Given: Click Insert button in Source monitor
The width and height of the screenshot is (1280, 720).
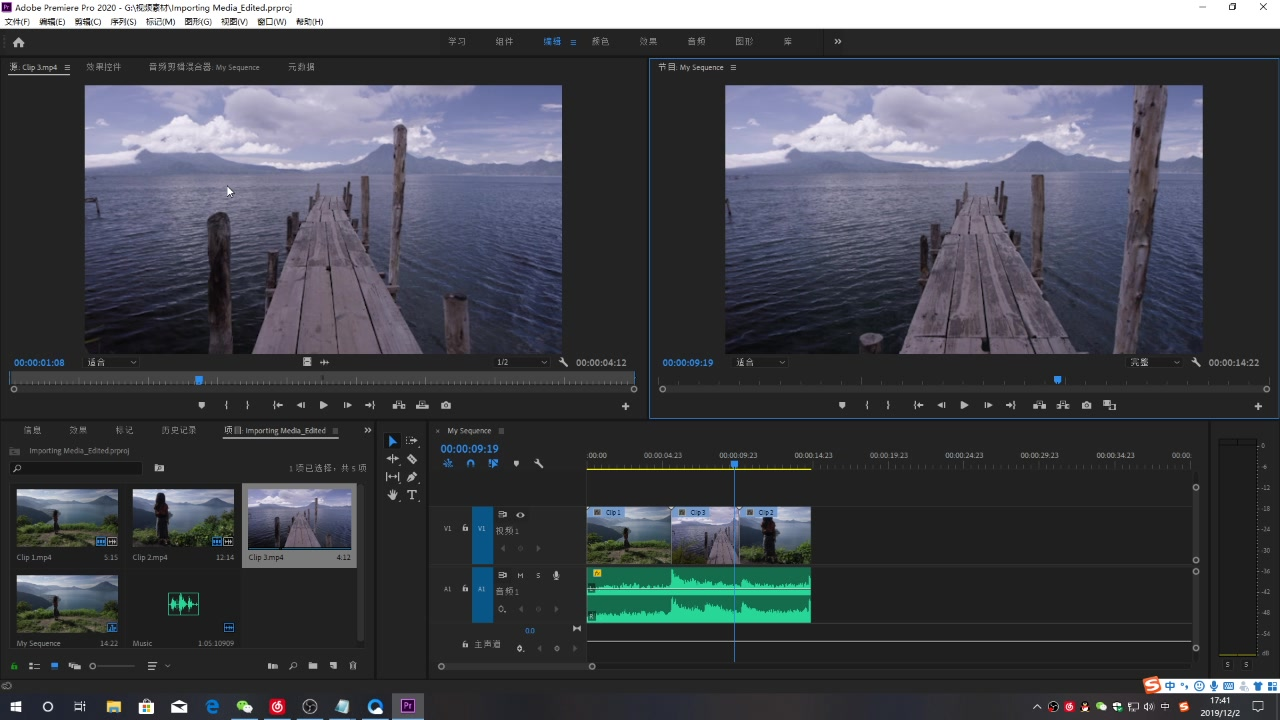Looking at the screenshot, I should click(x=399, y=405).
